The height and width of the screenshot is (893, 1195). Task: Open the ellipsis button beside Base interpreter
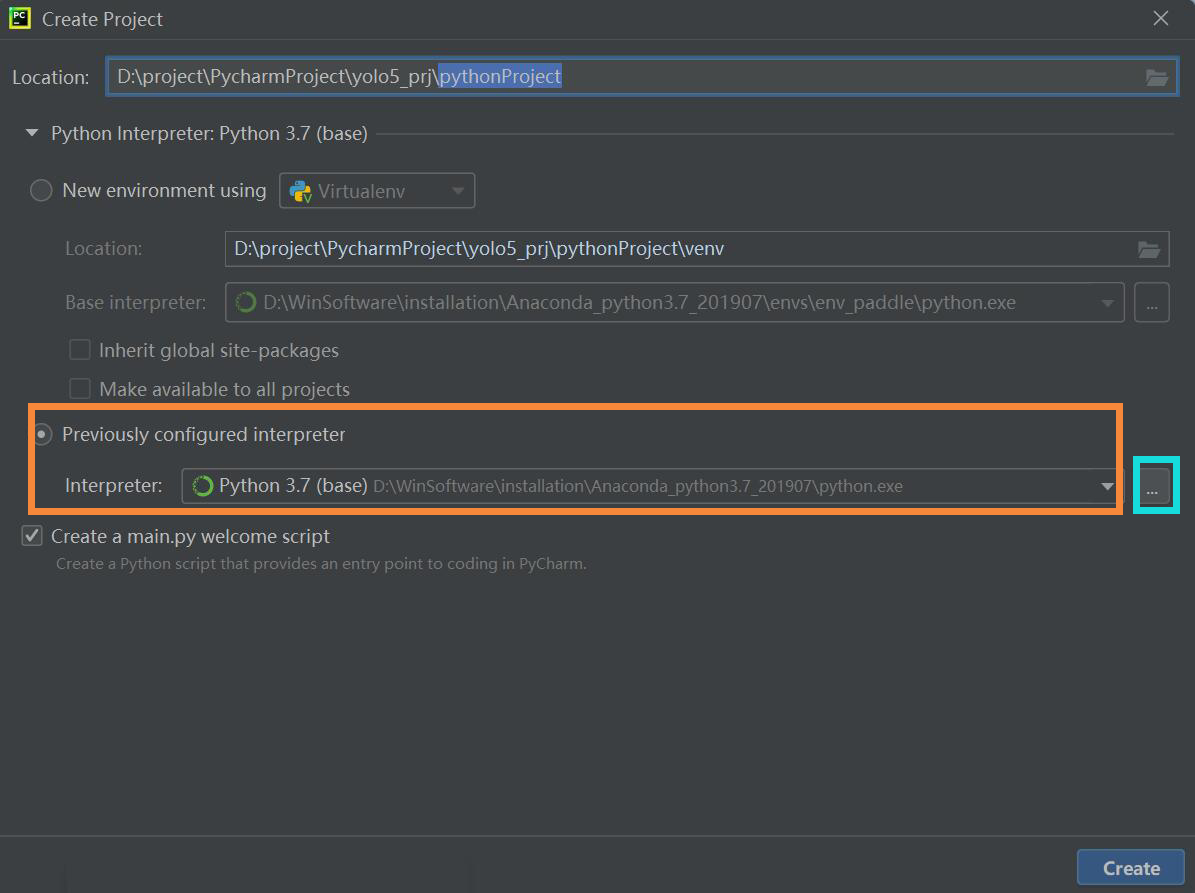pos(1152,302)
